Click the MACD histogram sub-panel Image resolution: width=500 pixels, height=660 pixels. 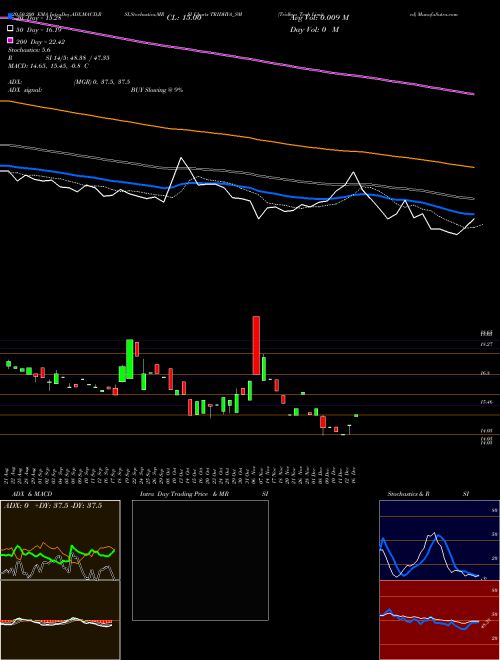(x=60, y=620)
